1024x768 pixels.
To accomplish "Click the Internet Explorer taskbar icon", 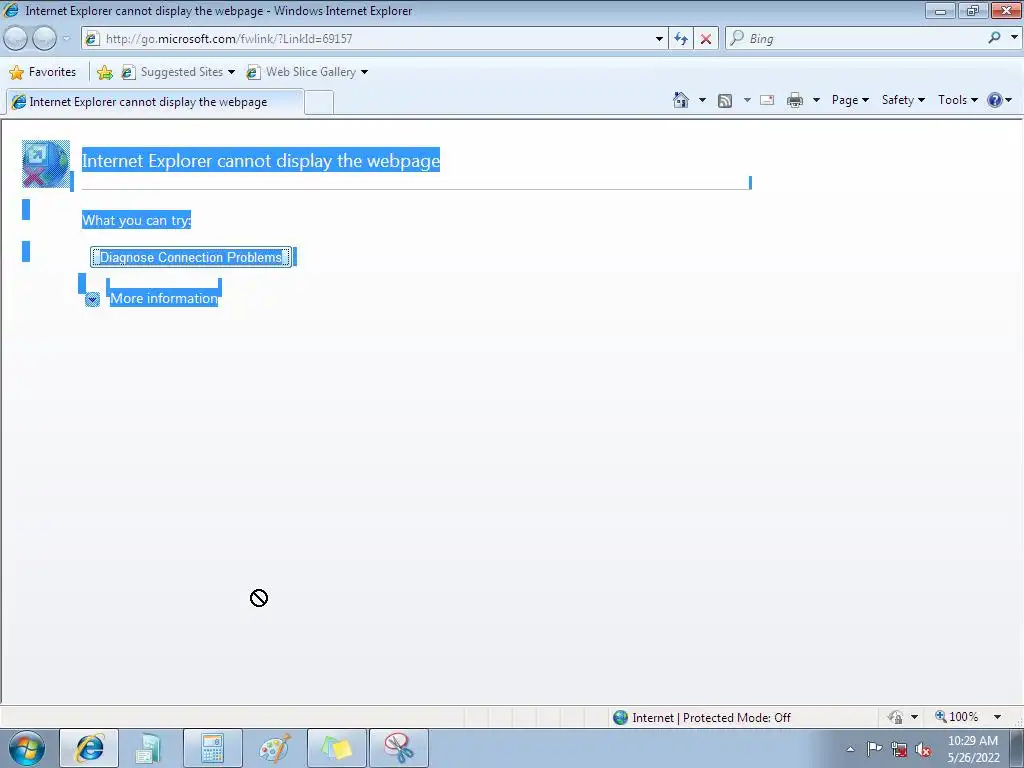I will [89, 748].
